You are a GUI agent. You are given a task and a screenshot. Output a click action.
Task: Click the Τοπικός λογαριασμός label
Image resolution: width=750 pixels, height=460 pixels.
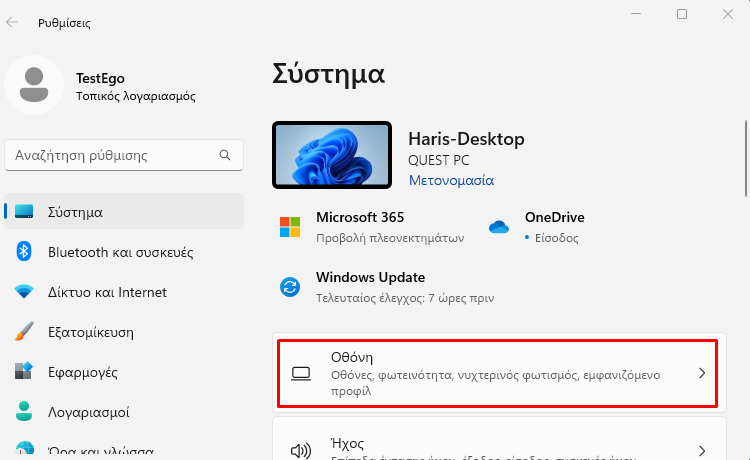(x=136, y=96)
